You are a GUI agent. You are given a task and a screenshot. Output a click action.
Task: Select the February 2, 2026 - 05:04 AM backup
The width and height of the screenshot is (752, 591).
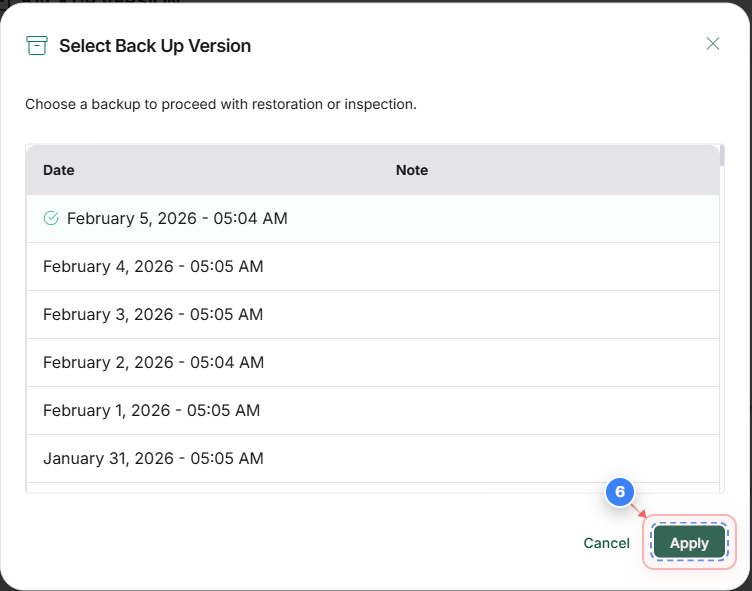coord(373,362)
